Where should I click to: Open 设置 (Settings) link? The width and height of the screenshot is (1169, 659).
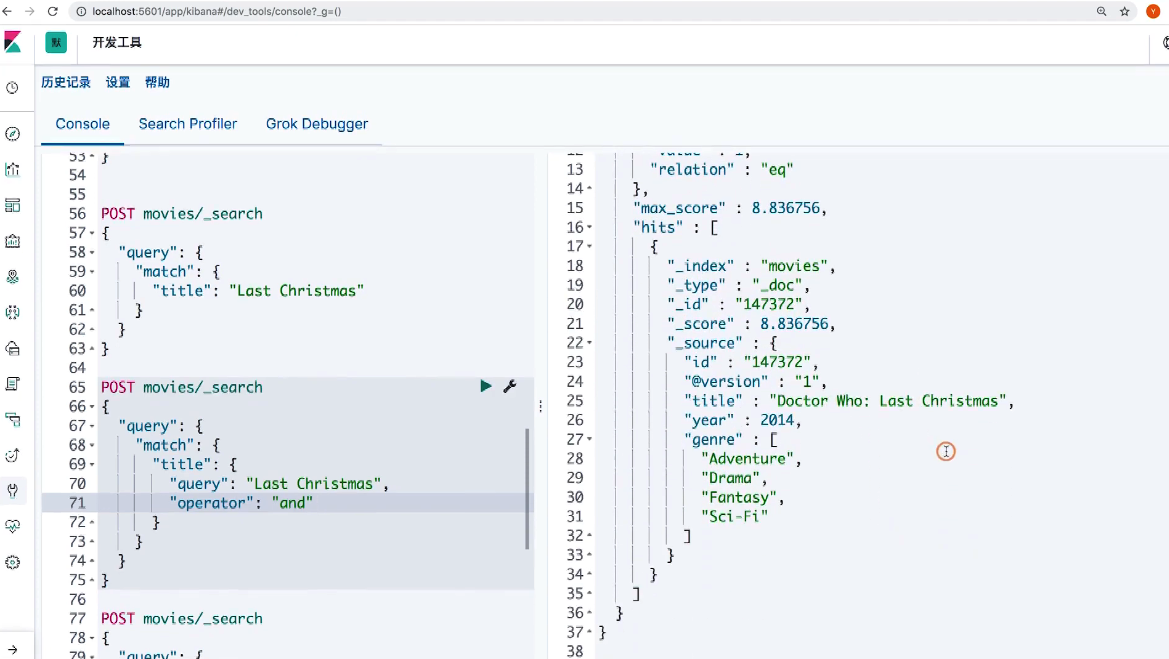point(118,82)
